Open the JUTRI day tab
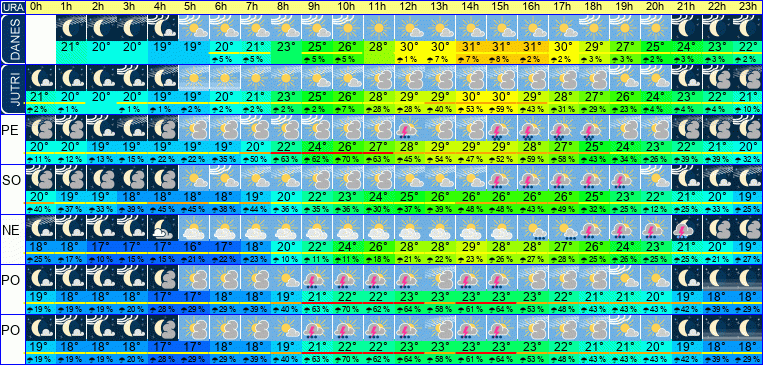The height and width of the screenshot is (365, 763). click(x=13, y=90)
